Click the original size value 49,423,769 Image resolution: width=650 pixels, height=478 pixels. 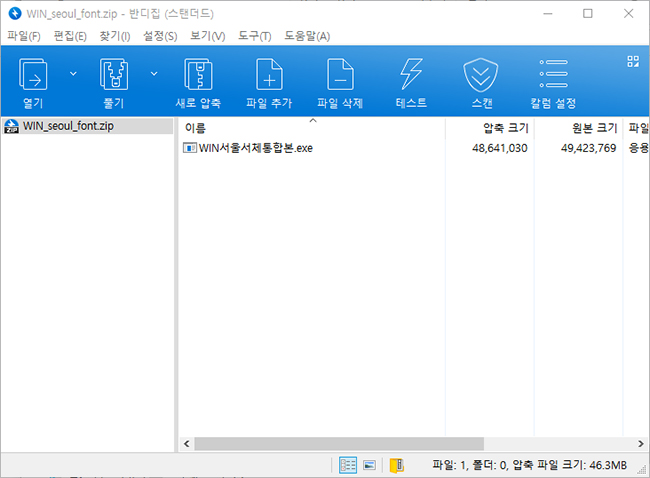coord(588,148)
